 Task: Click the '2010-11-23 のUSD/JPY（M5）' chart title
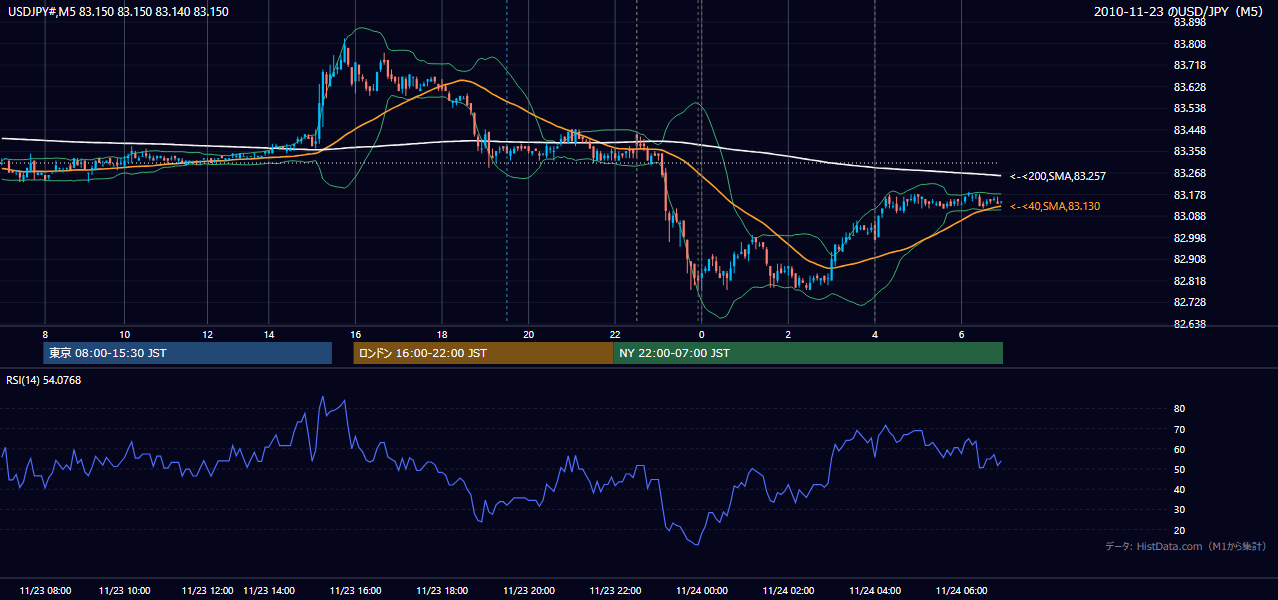[1180, 12]
